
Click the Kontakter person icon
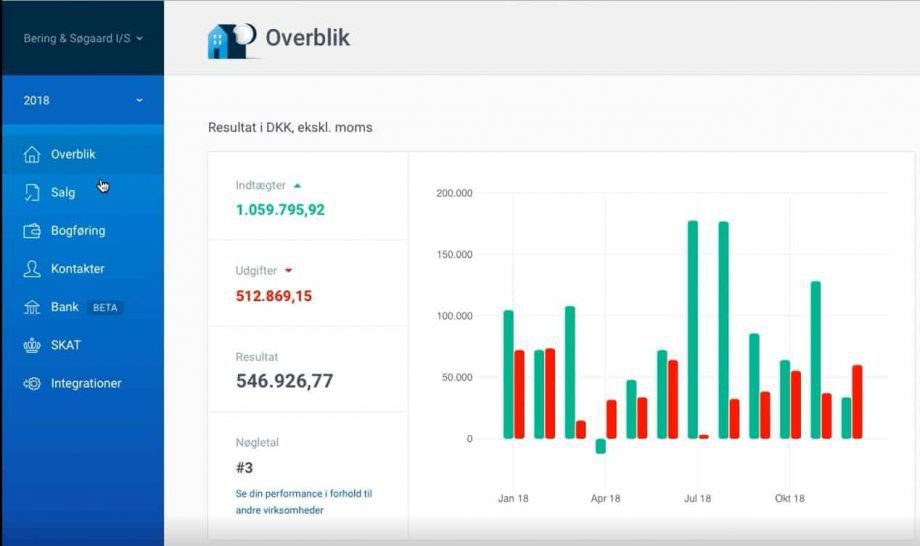[32, 269]
